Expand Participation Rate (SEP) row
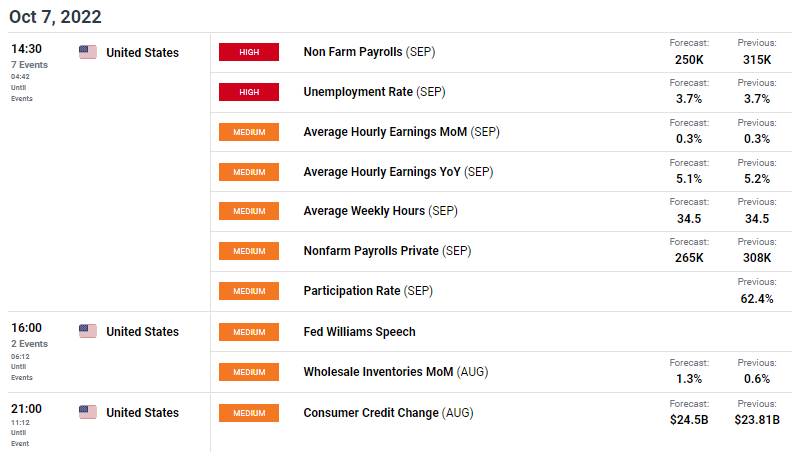792x455 pixels. point(501,291)
